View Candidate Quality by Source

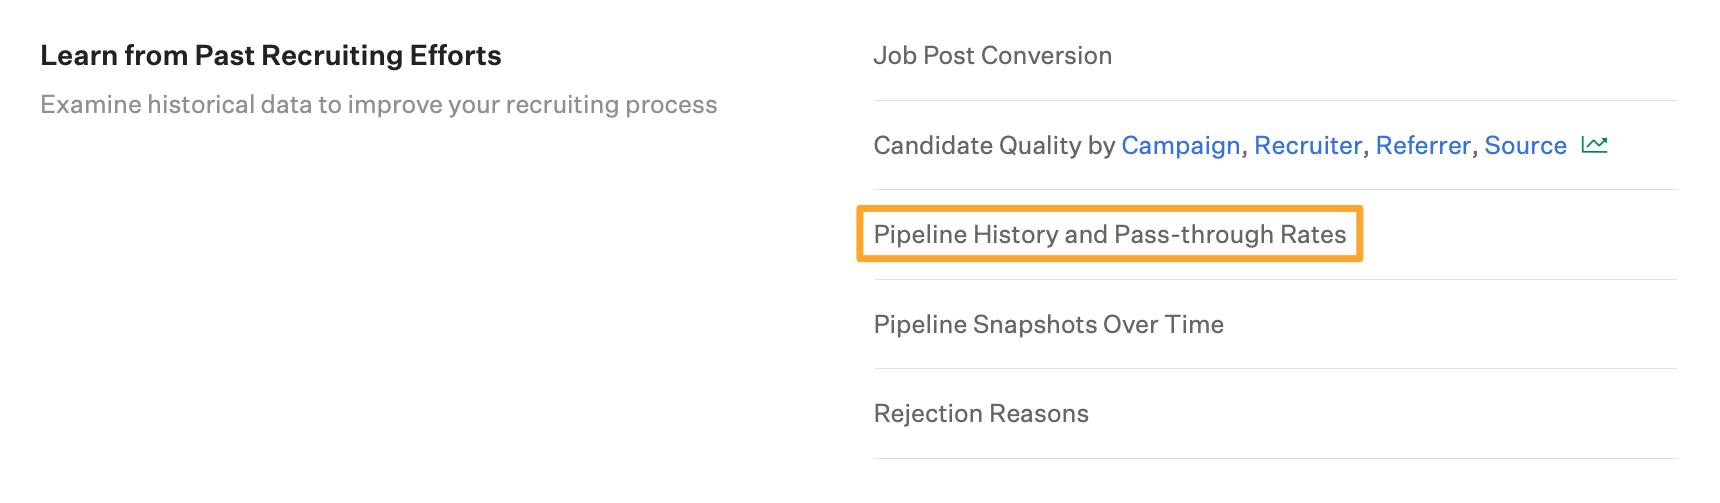point(1525,145)
